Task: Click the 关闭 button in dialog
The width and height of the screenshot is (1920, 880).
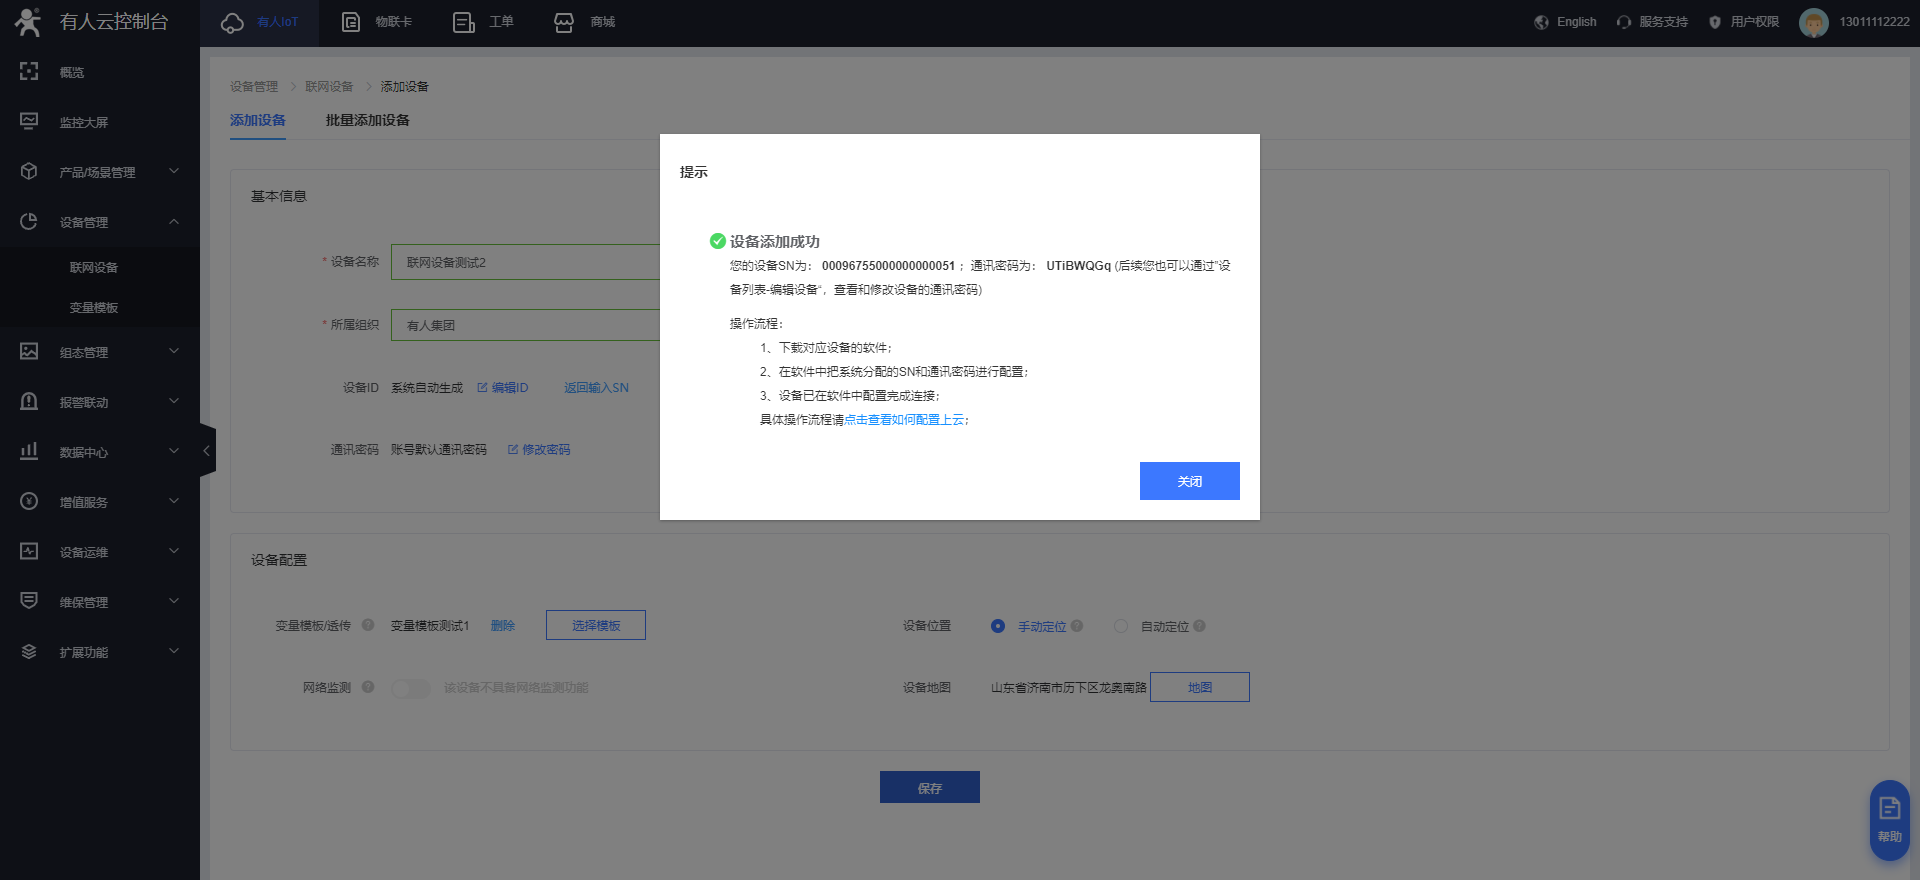Action: (1189, 481)
